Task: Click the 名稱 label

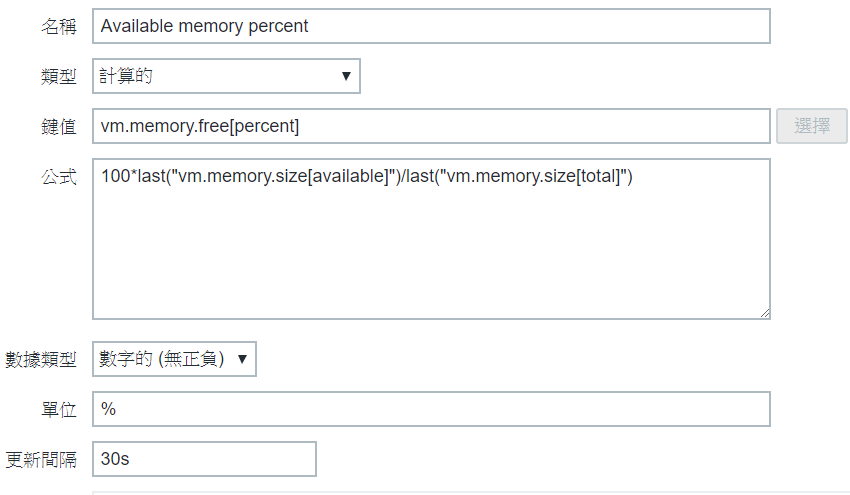Action: [x=58, y=27]
